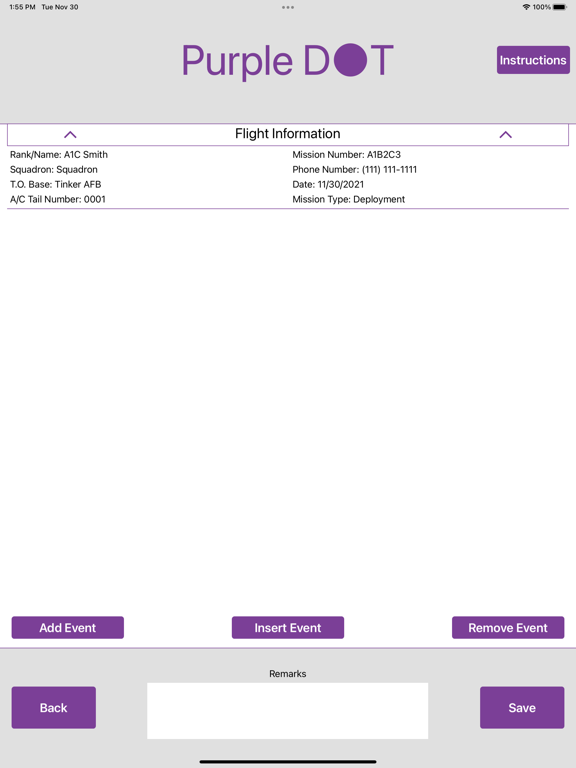Click the Add Event button
This screenshot has height=768, width=576.
68,627
